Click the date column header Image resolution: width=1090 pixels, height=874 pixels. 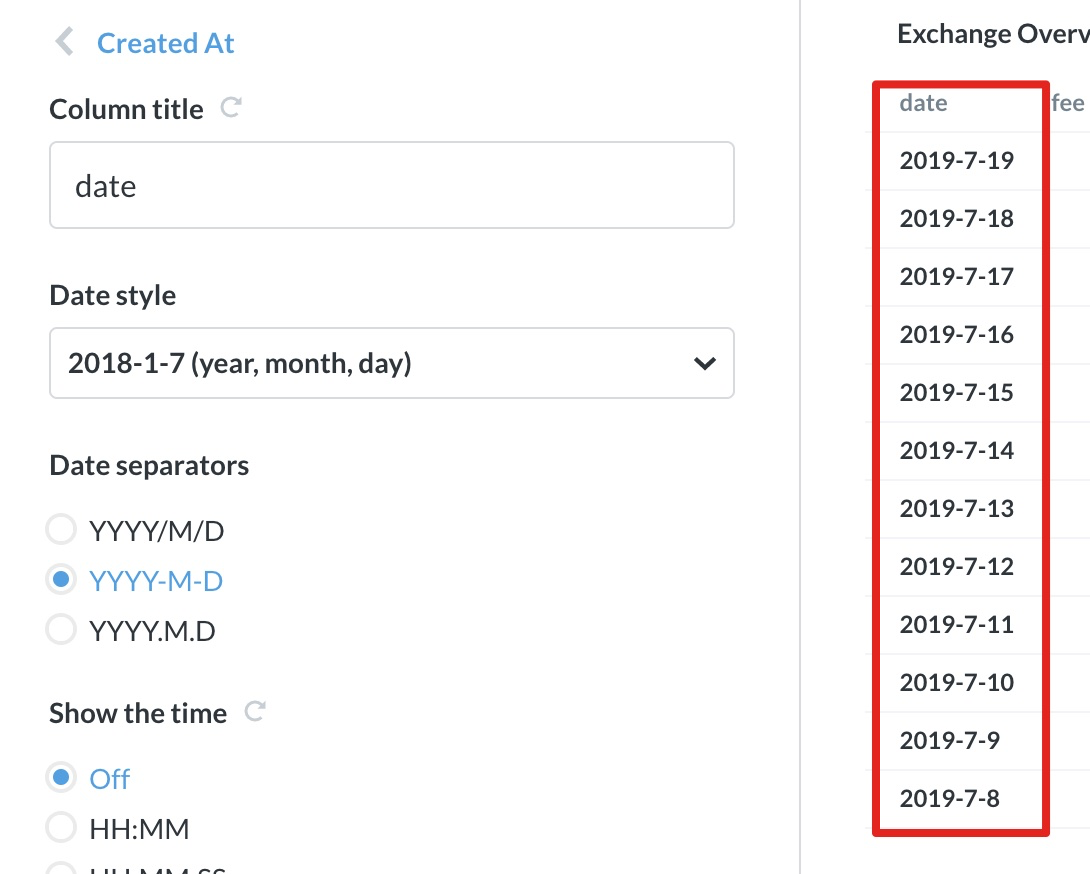pos(921,102)
